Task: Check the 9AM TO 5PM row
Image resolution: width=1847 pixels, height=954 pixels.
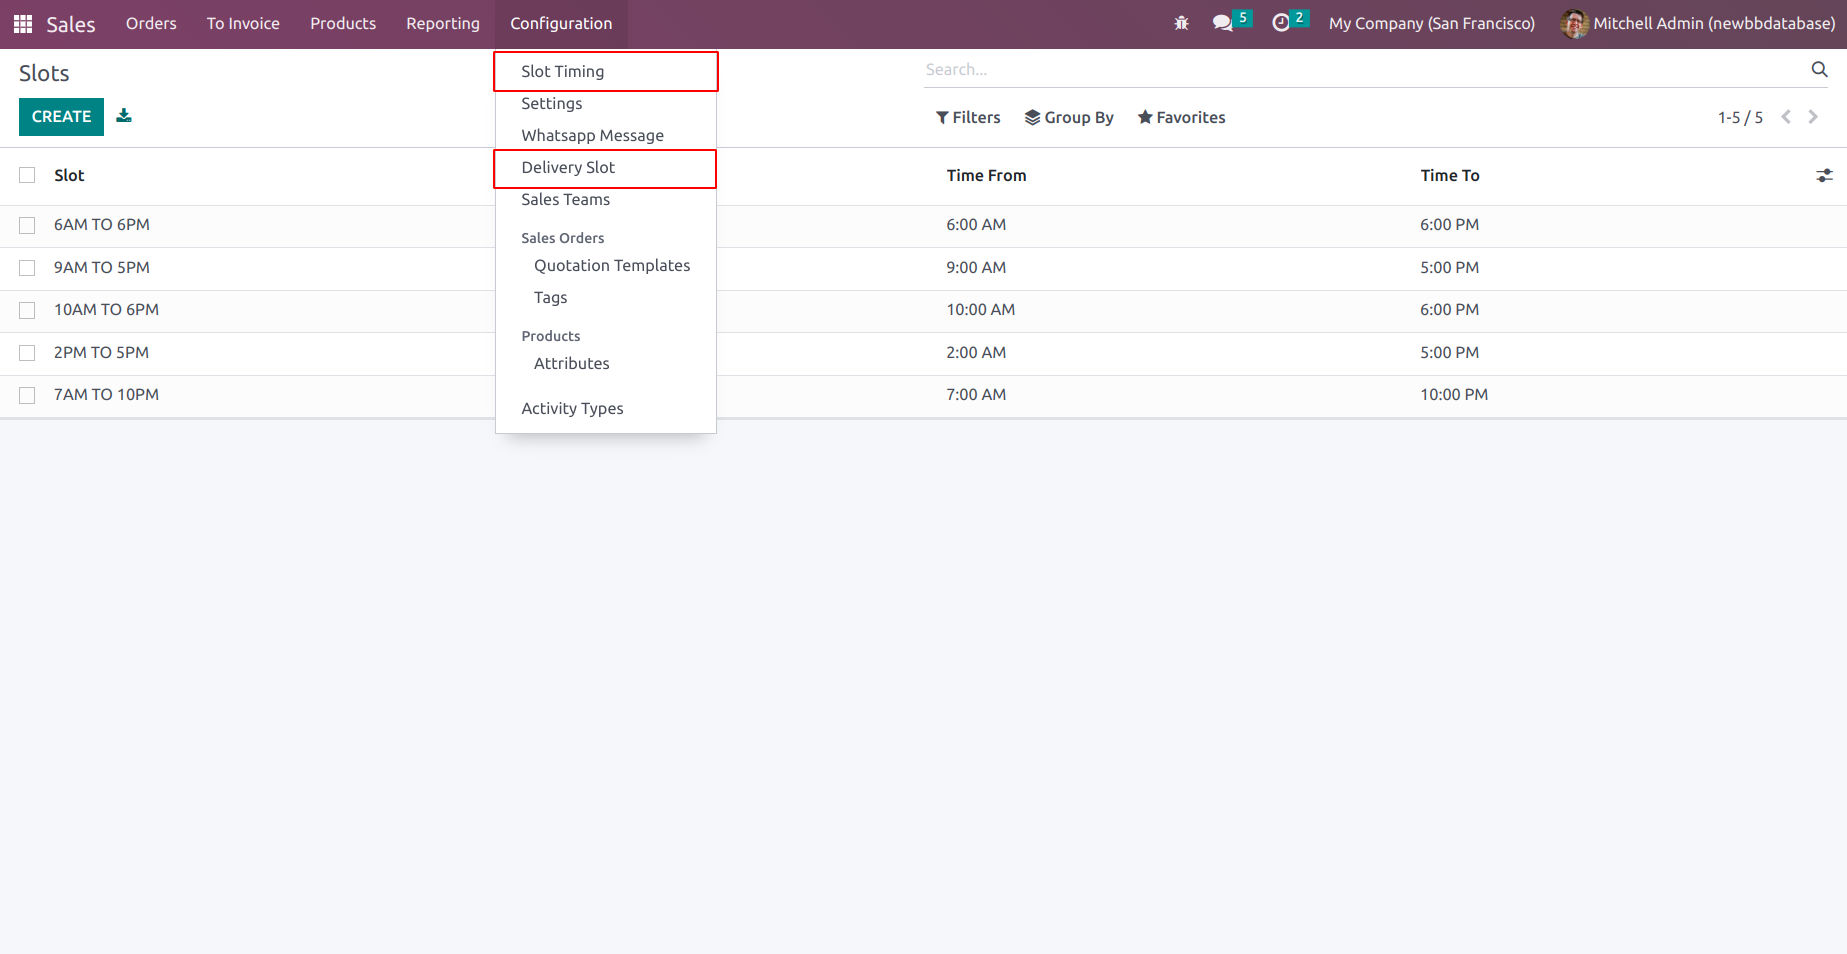Action: (x=27, y=268)
